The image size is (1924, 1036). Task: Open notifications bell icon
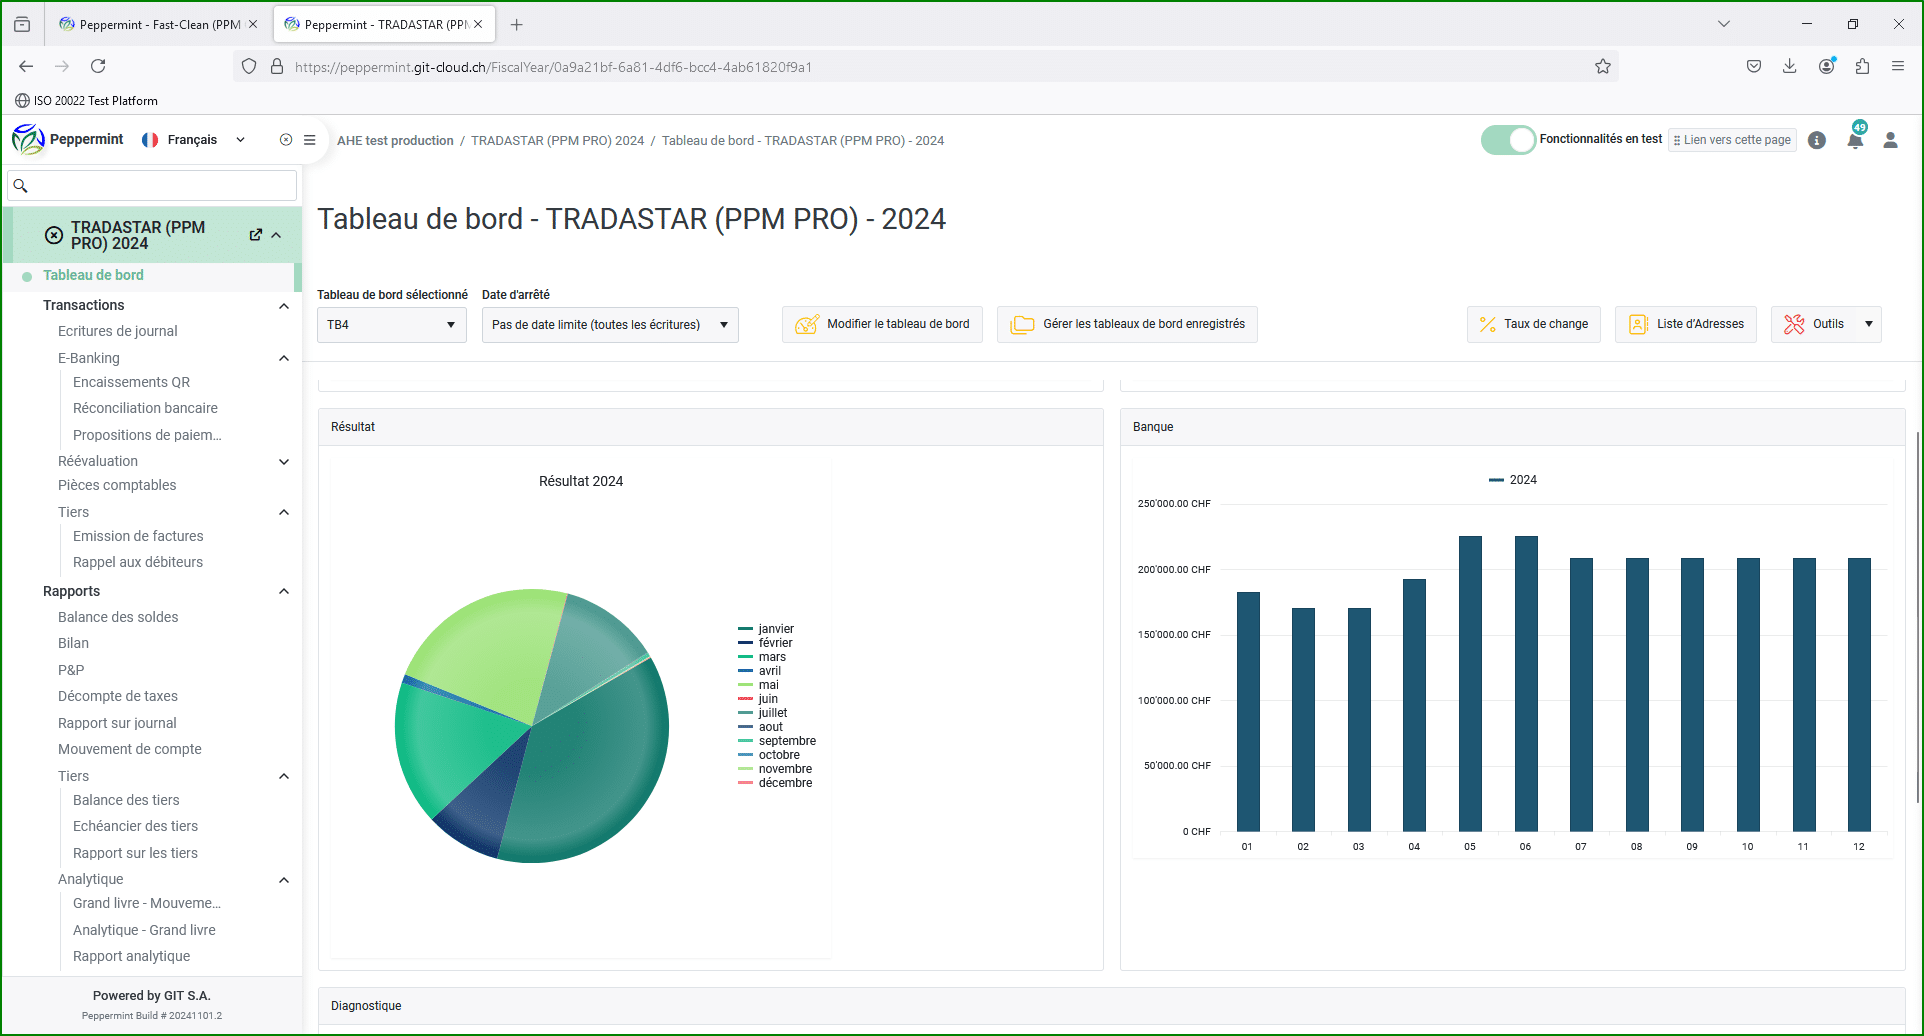point(1855,140)
